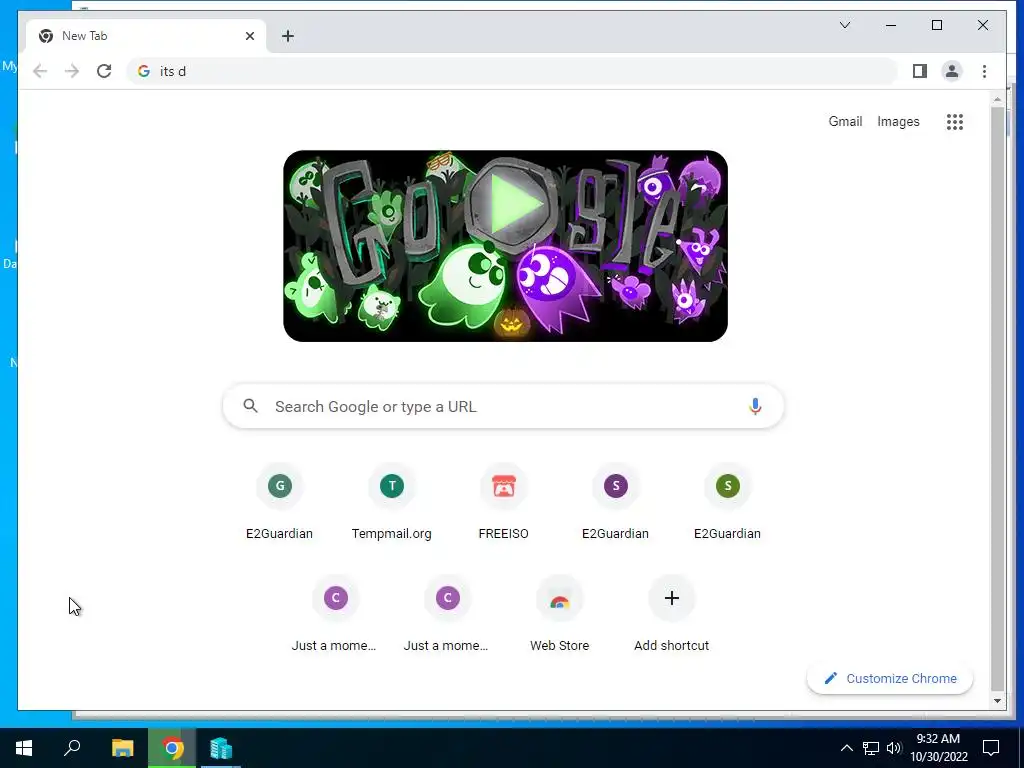This screenshot has height=768, width=1024.
Task: Open the volume tray icon
Action: (893, 748)
